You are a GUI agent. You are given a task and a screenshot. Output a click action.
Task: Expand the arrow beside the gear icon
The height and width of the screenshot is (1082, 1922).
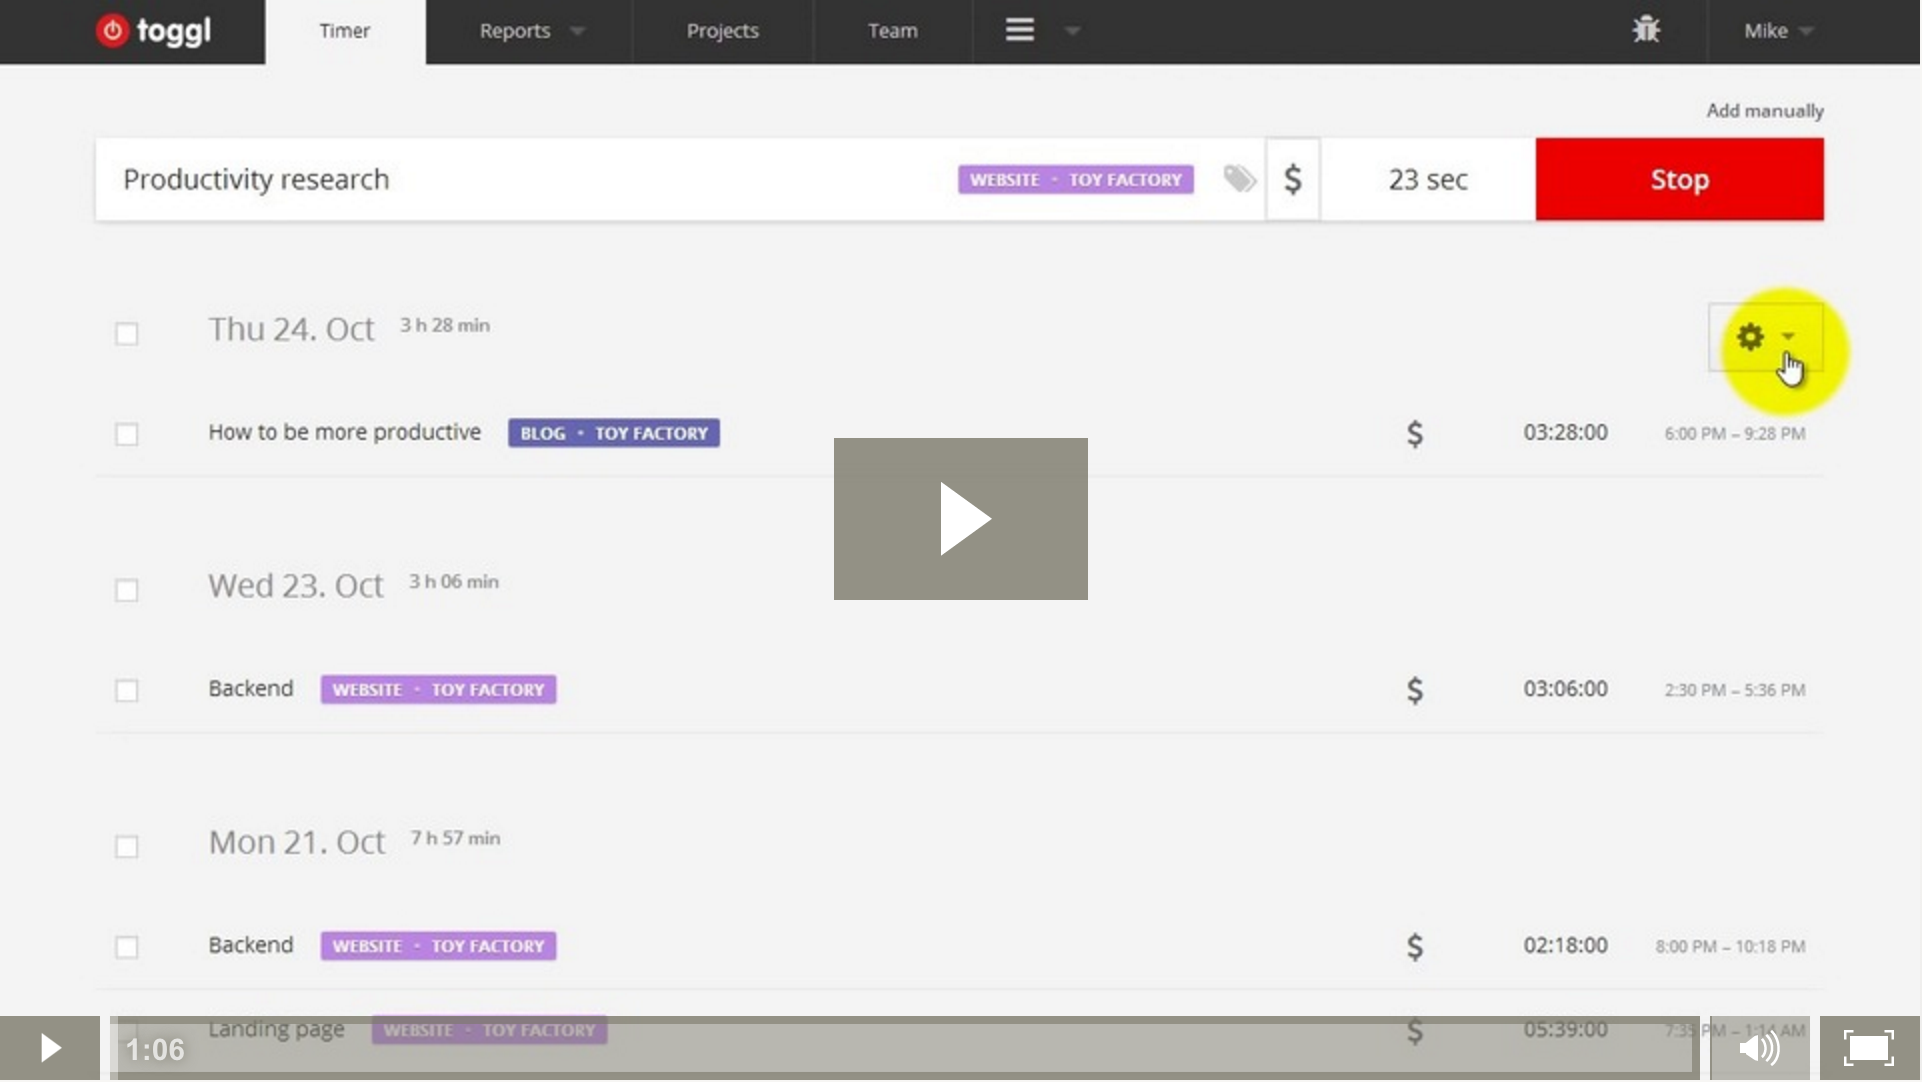(x=1788, y=336)
